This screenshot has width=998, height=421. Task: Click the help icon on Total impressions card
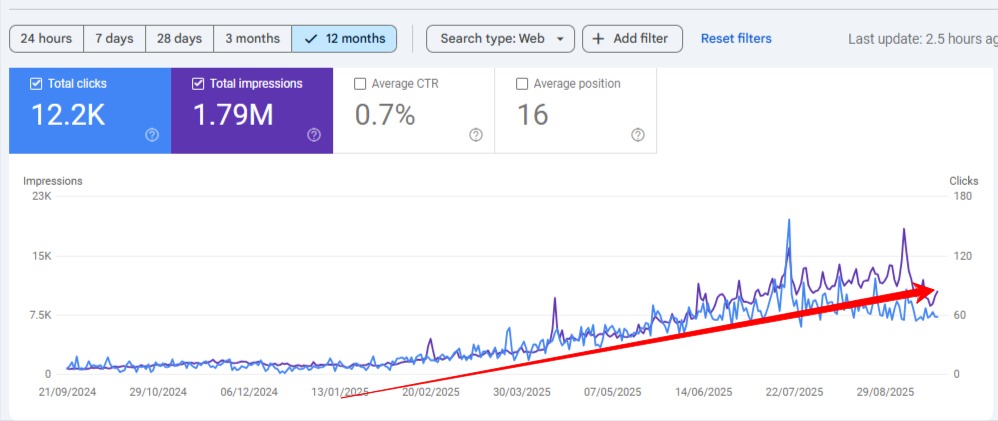(x=314, y=135)
